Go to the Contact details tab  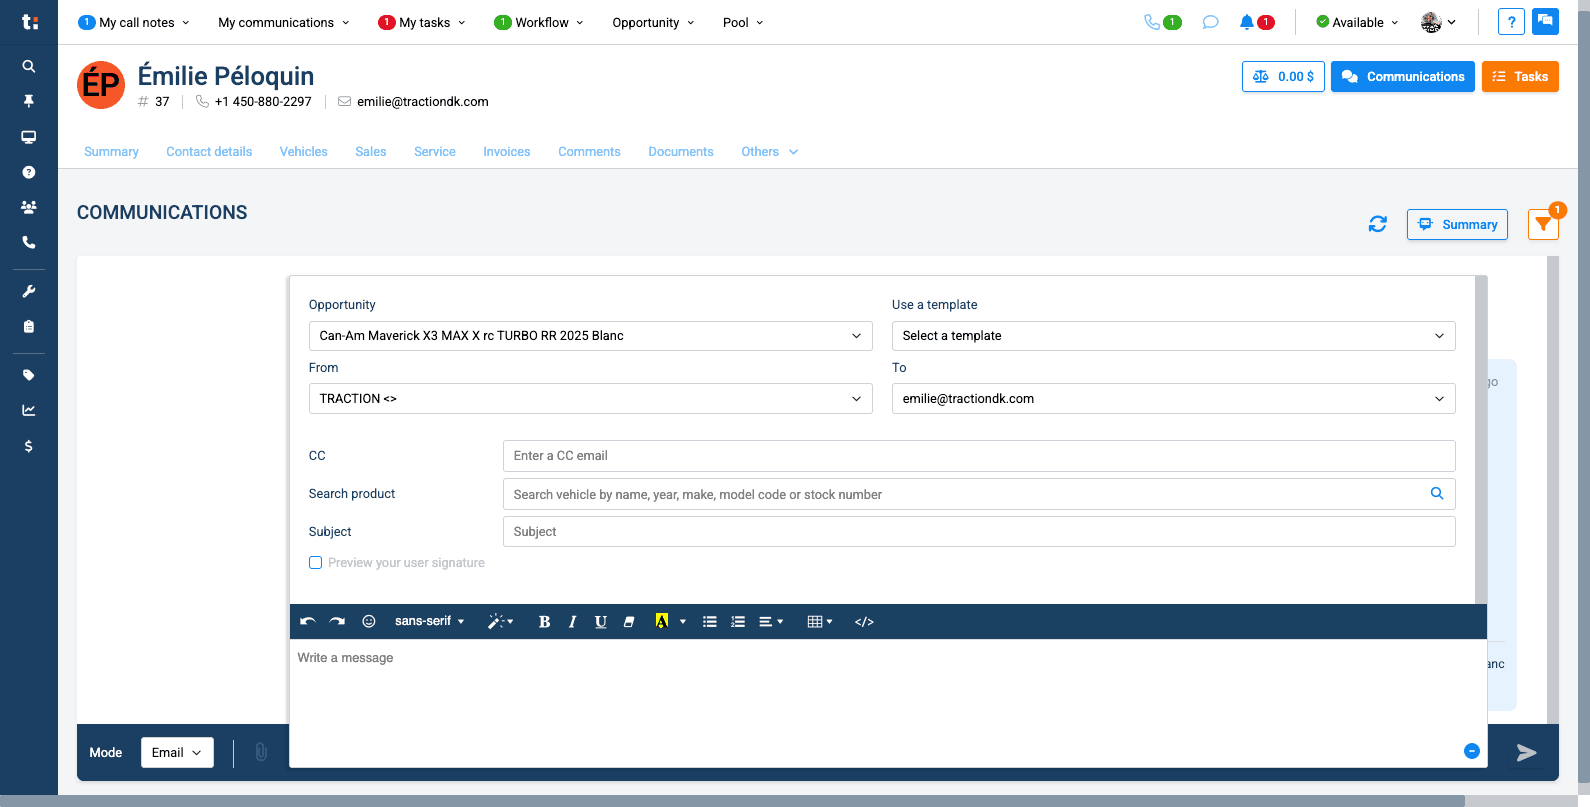209,152
